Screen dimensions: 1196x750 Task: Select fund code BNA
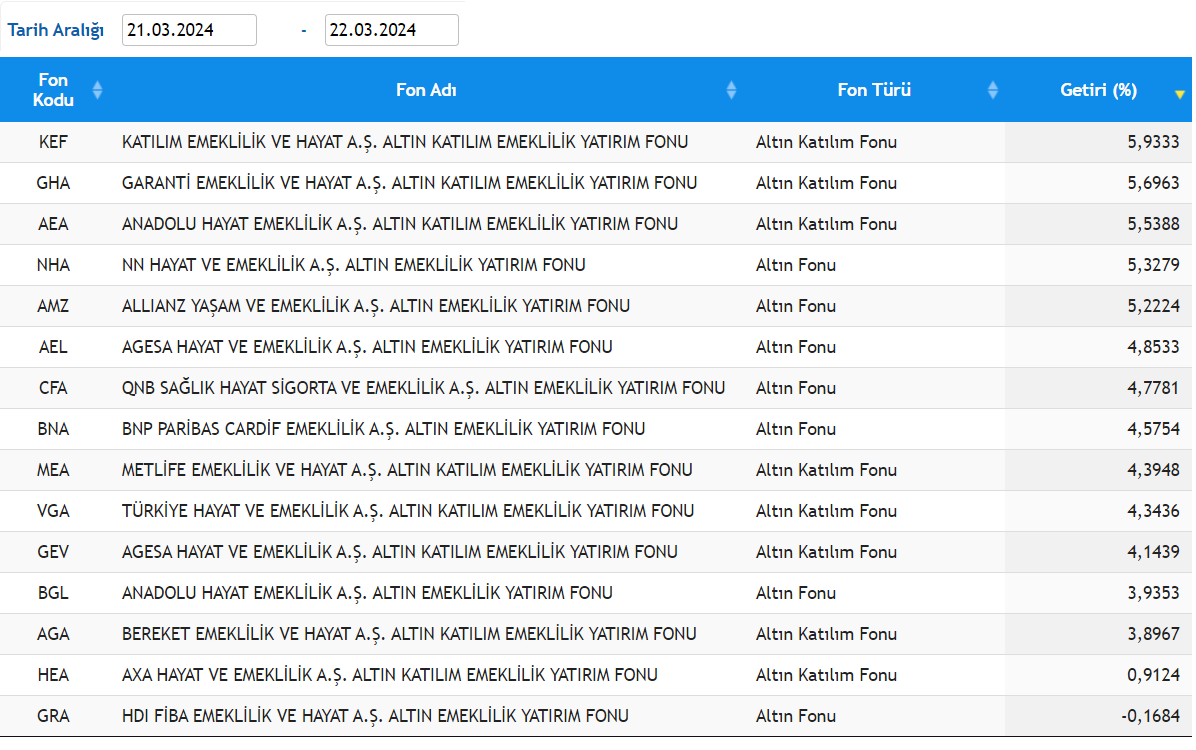click(53, 430)
